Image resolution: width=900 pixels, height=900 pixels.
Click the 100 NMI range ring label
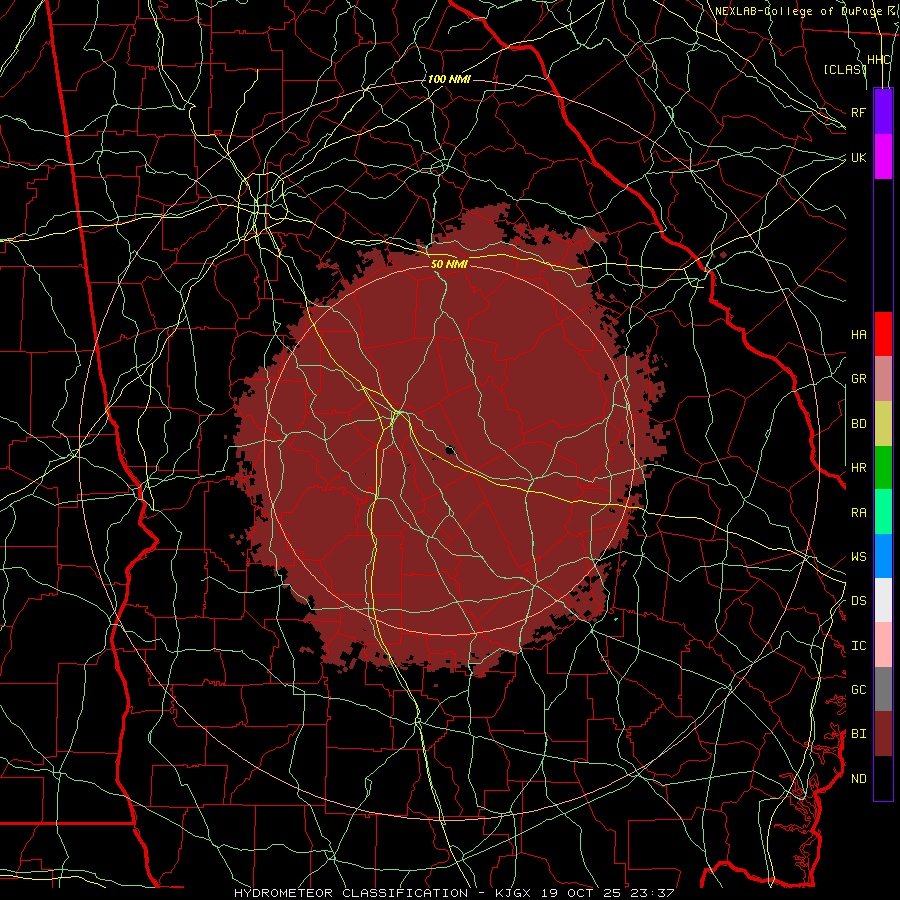[449, 79]
